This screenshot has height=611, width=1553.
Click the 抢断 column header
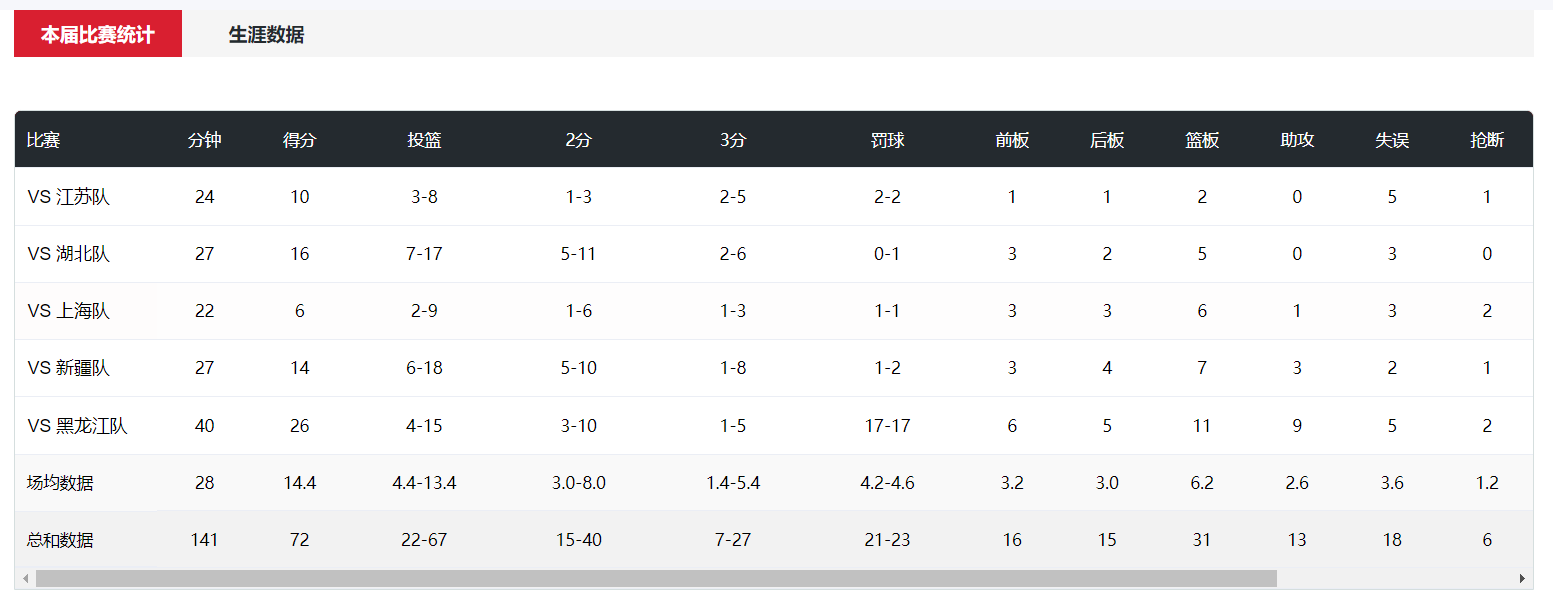point(1487,140)
